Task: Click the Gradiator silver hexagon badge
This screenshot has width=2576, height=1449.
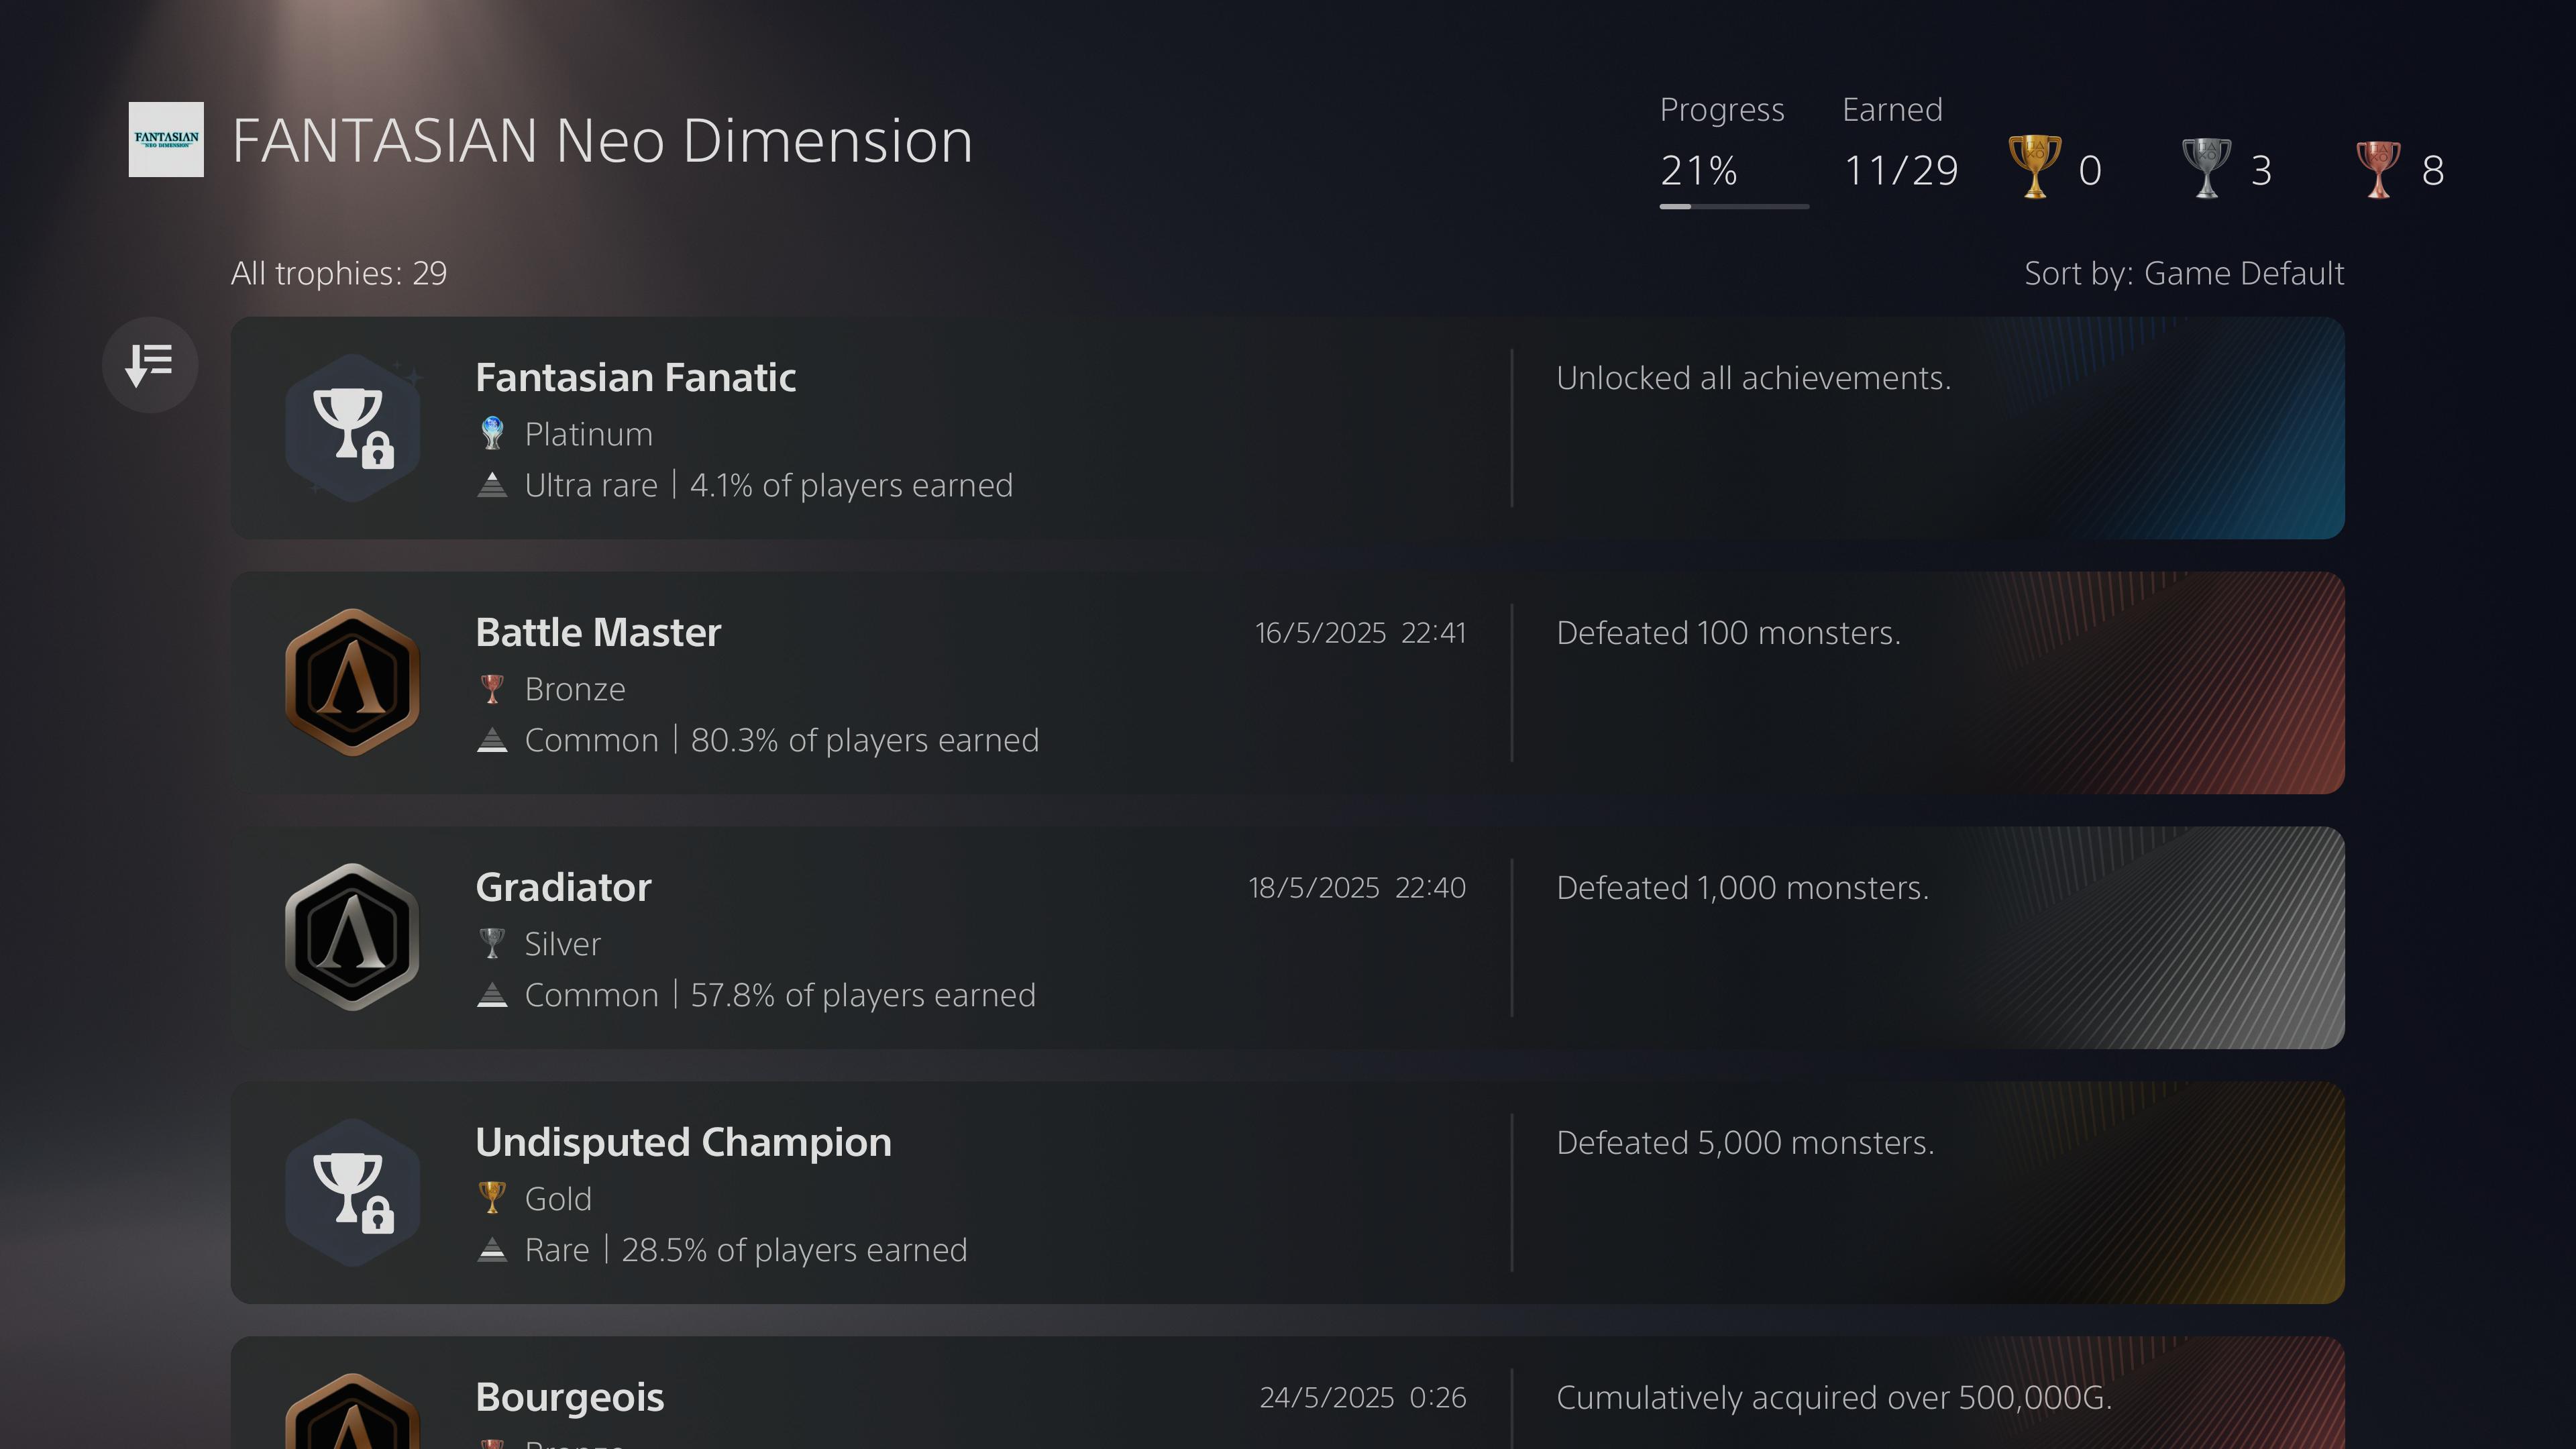Action: coord(353,937)
